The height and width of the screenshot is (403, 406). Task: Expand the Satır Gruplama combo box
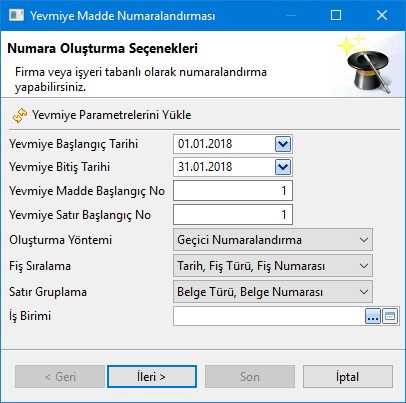pyautogui.click(x=273, y=292)
